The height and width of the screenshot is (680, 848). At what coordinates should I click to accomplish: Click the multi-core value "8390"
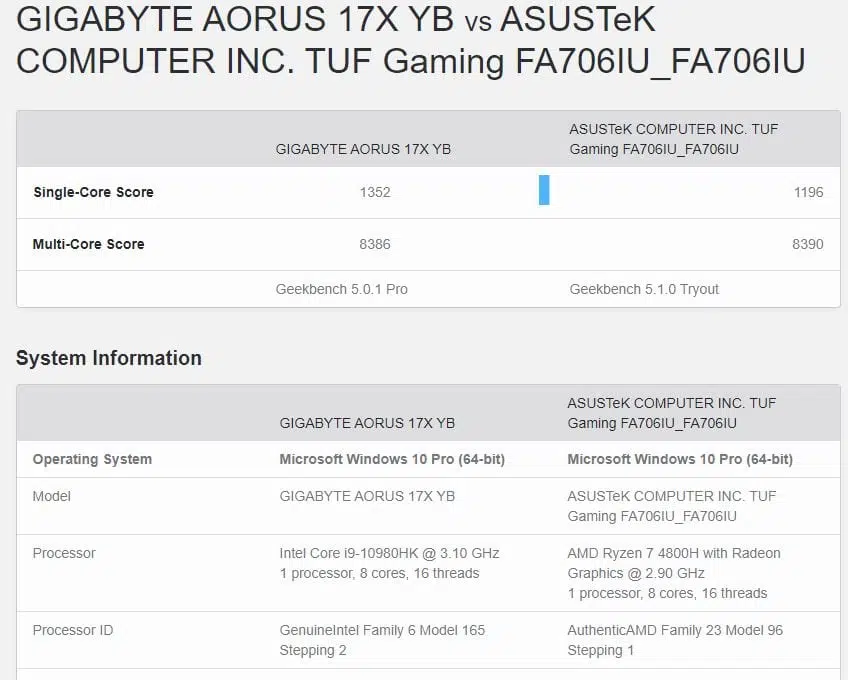pos(807,244)
